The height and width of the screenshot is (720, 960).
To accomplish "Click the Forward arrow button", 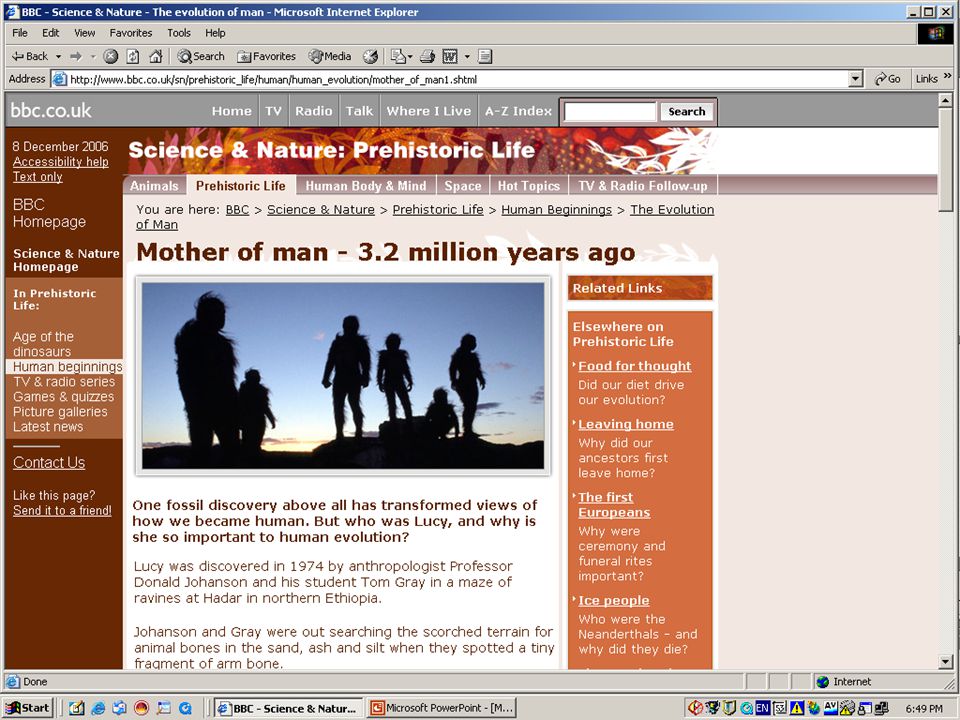I will [x=76, y=56].
